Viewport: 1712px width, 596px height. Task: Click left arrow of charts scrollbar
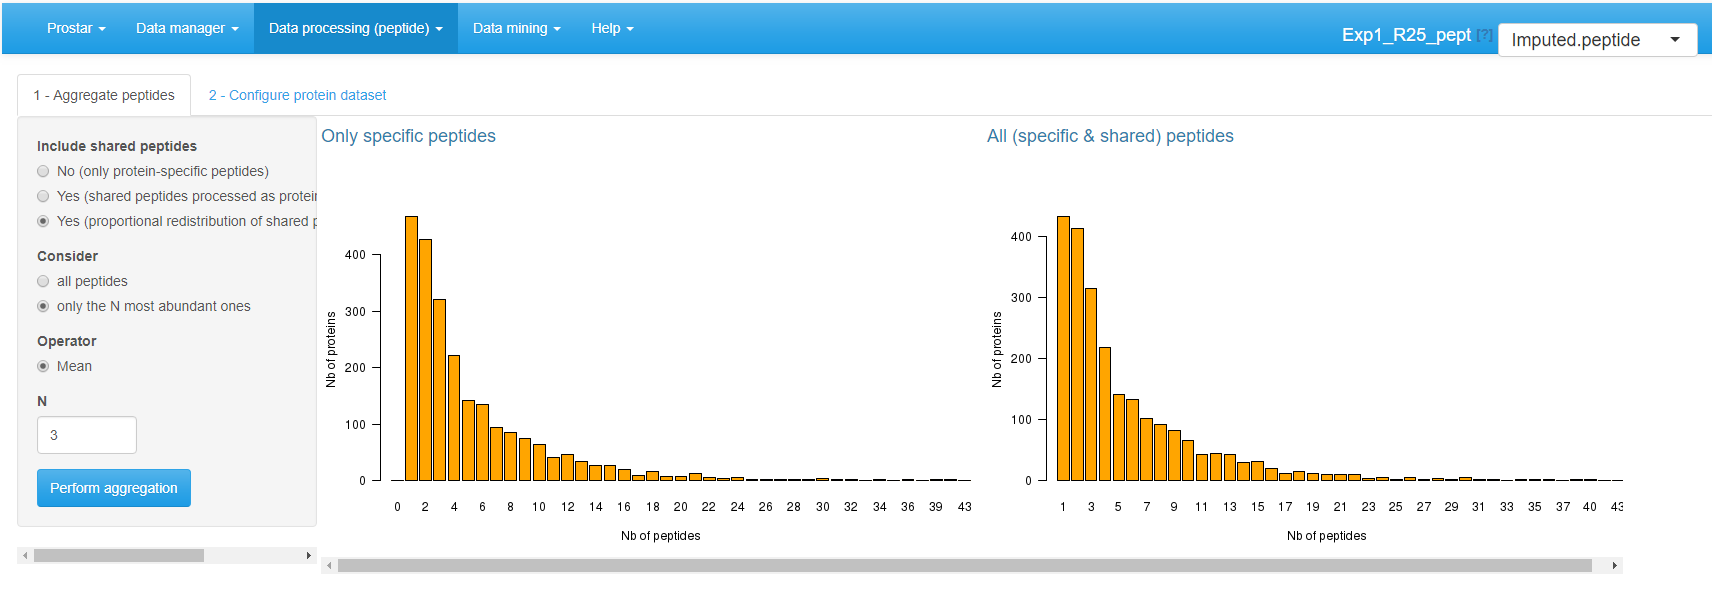(329, 566)
